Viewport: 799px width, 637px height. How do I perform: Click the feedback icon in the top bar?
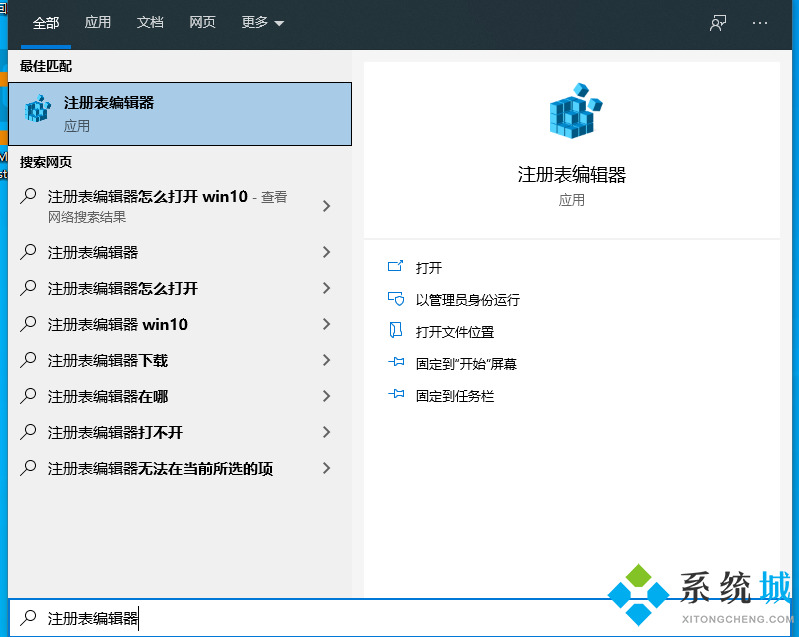click(x=717, y=23)
